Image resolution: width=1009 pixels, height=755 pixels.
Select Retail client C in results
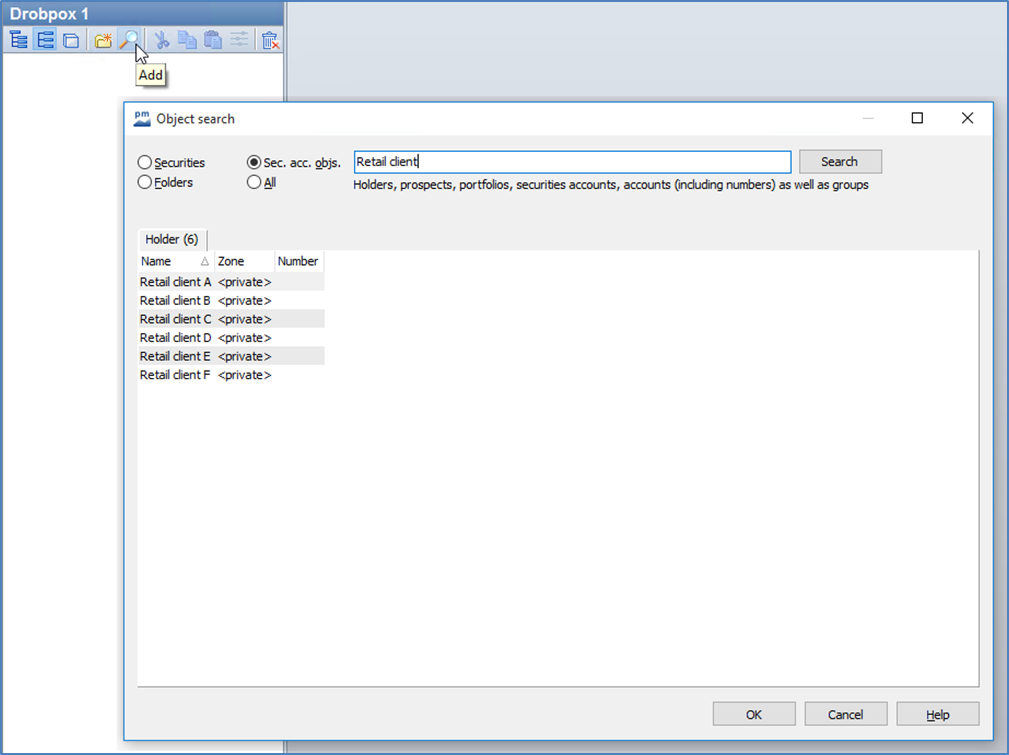pyautogui.click(x=176, y=319)
